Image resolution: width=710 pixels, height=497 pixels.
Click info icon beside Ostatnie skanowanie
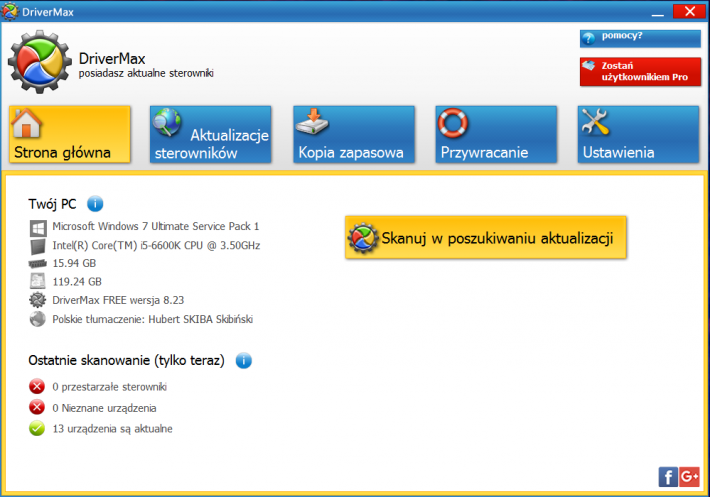pos(244,360)
